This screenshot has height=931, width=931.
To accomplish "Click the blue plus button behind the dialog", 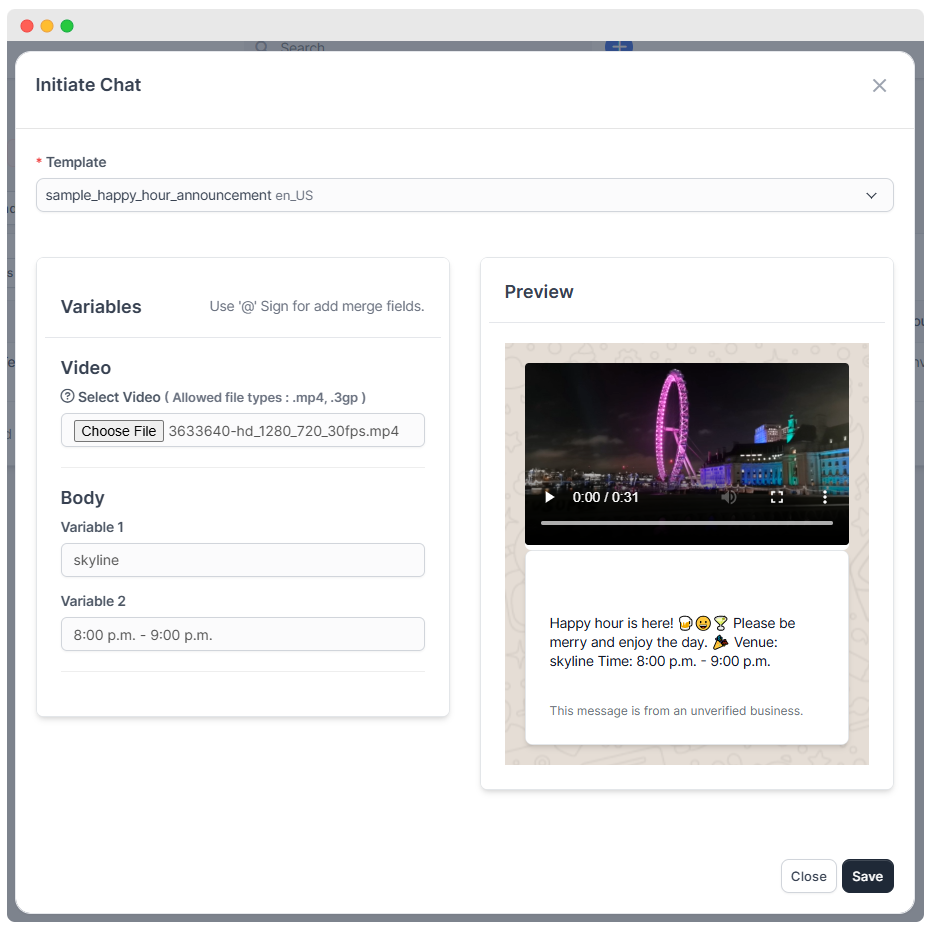I will pos(619,46).
